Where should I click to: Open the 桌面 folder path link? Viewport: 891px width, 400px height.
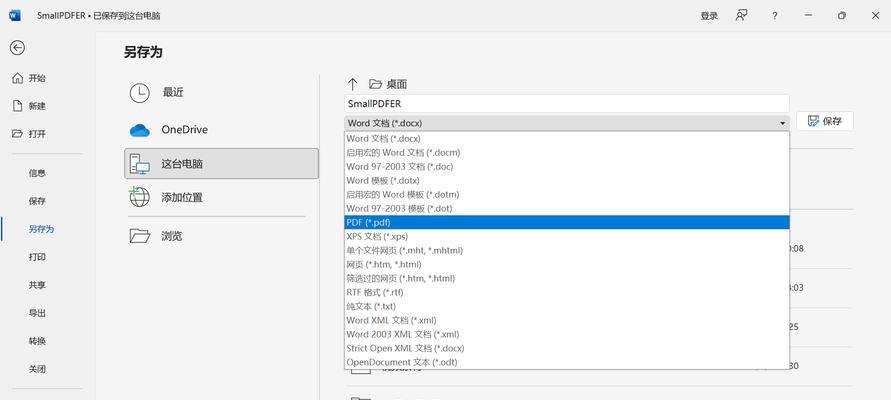coord(397,84)
